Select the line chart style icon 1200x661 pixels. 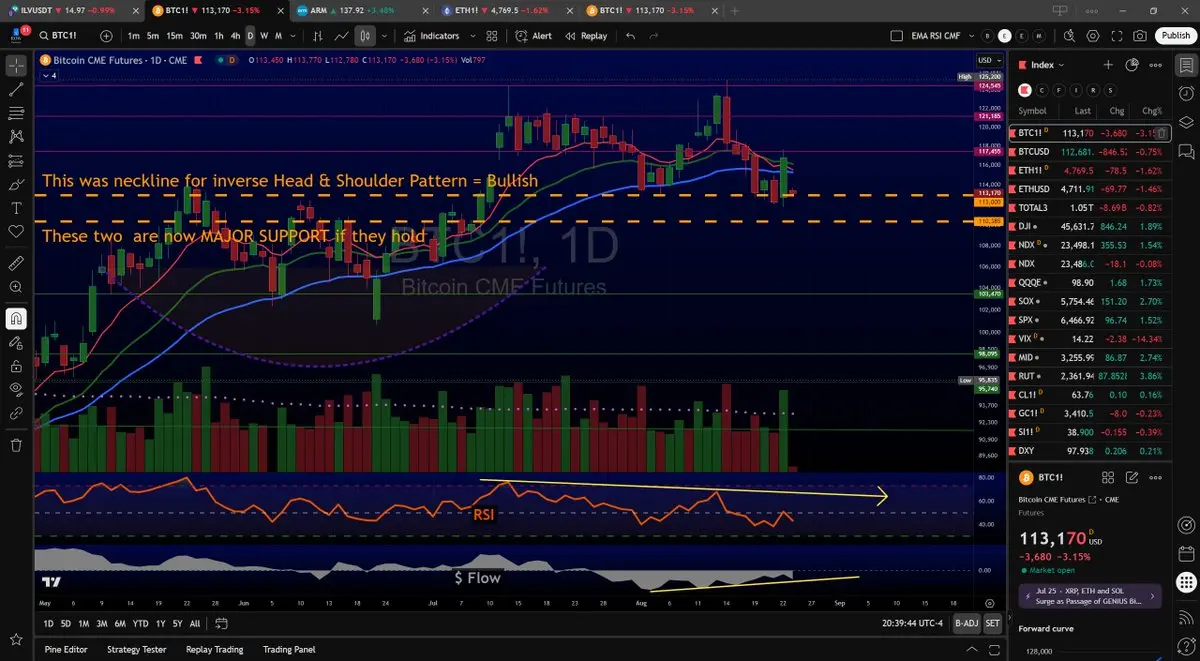click(342, 36)
